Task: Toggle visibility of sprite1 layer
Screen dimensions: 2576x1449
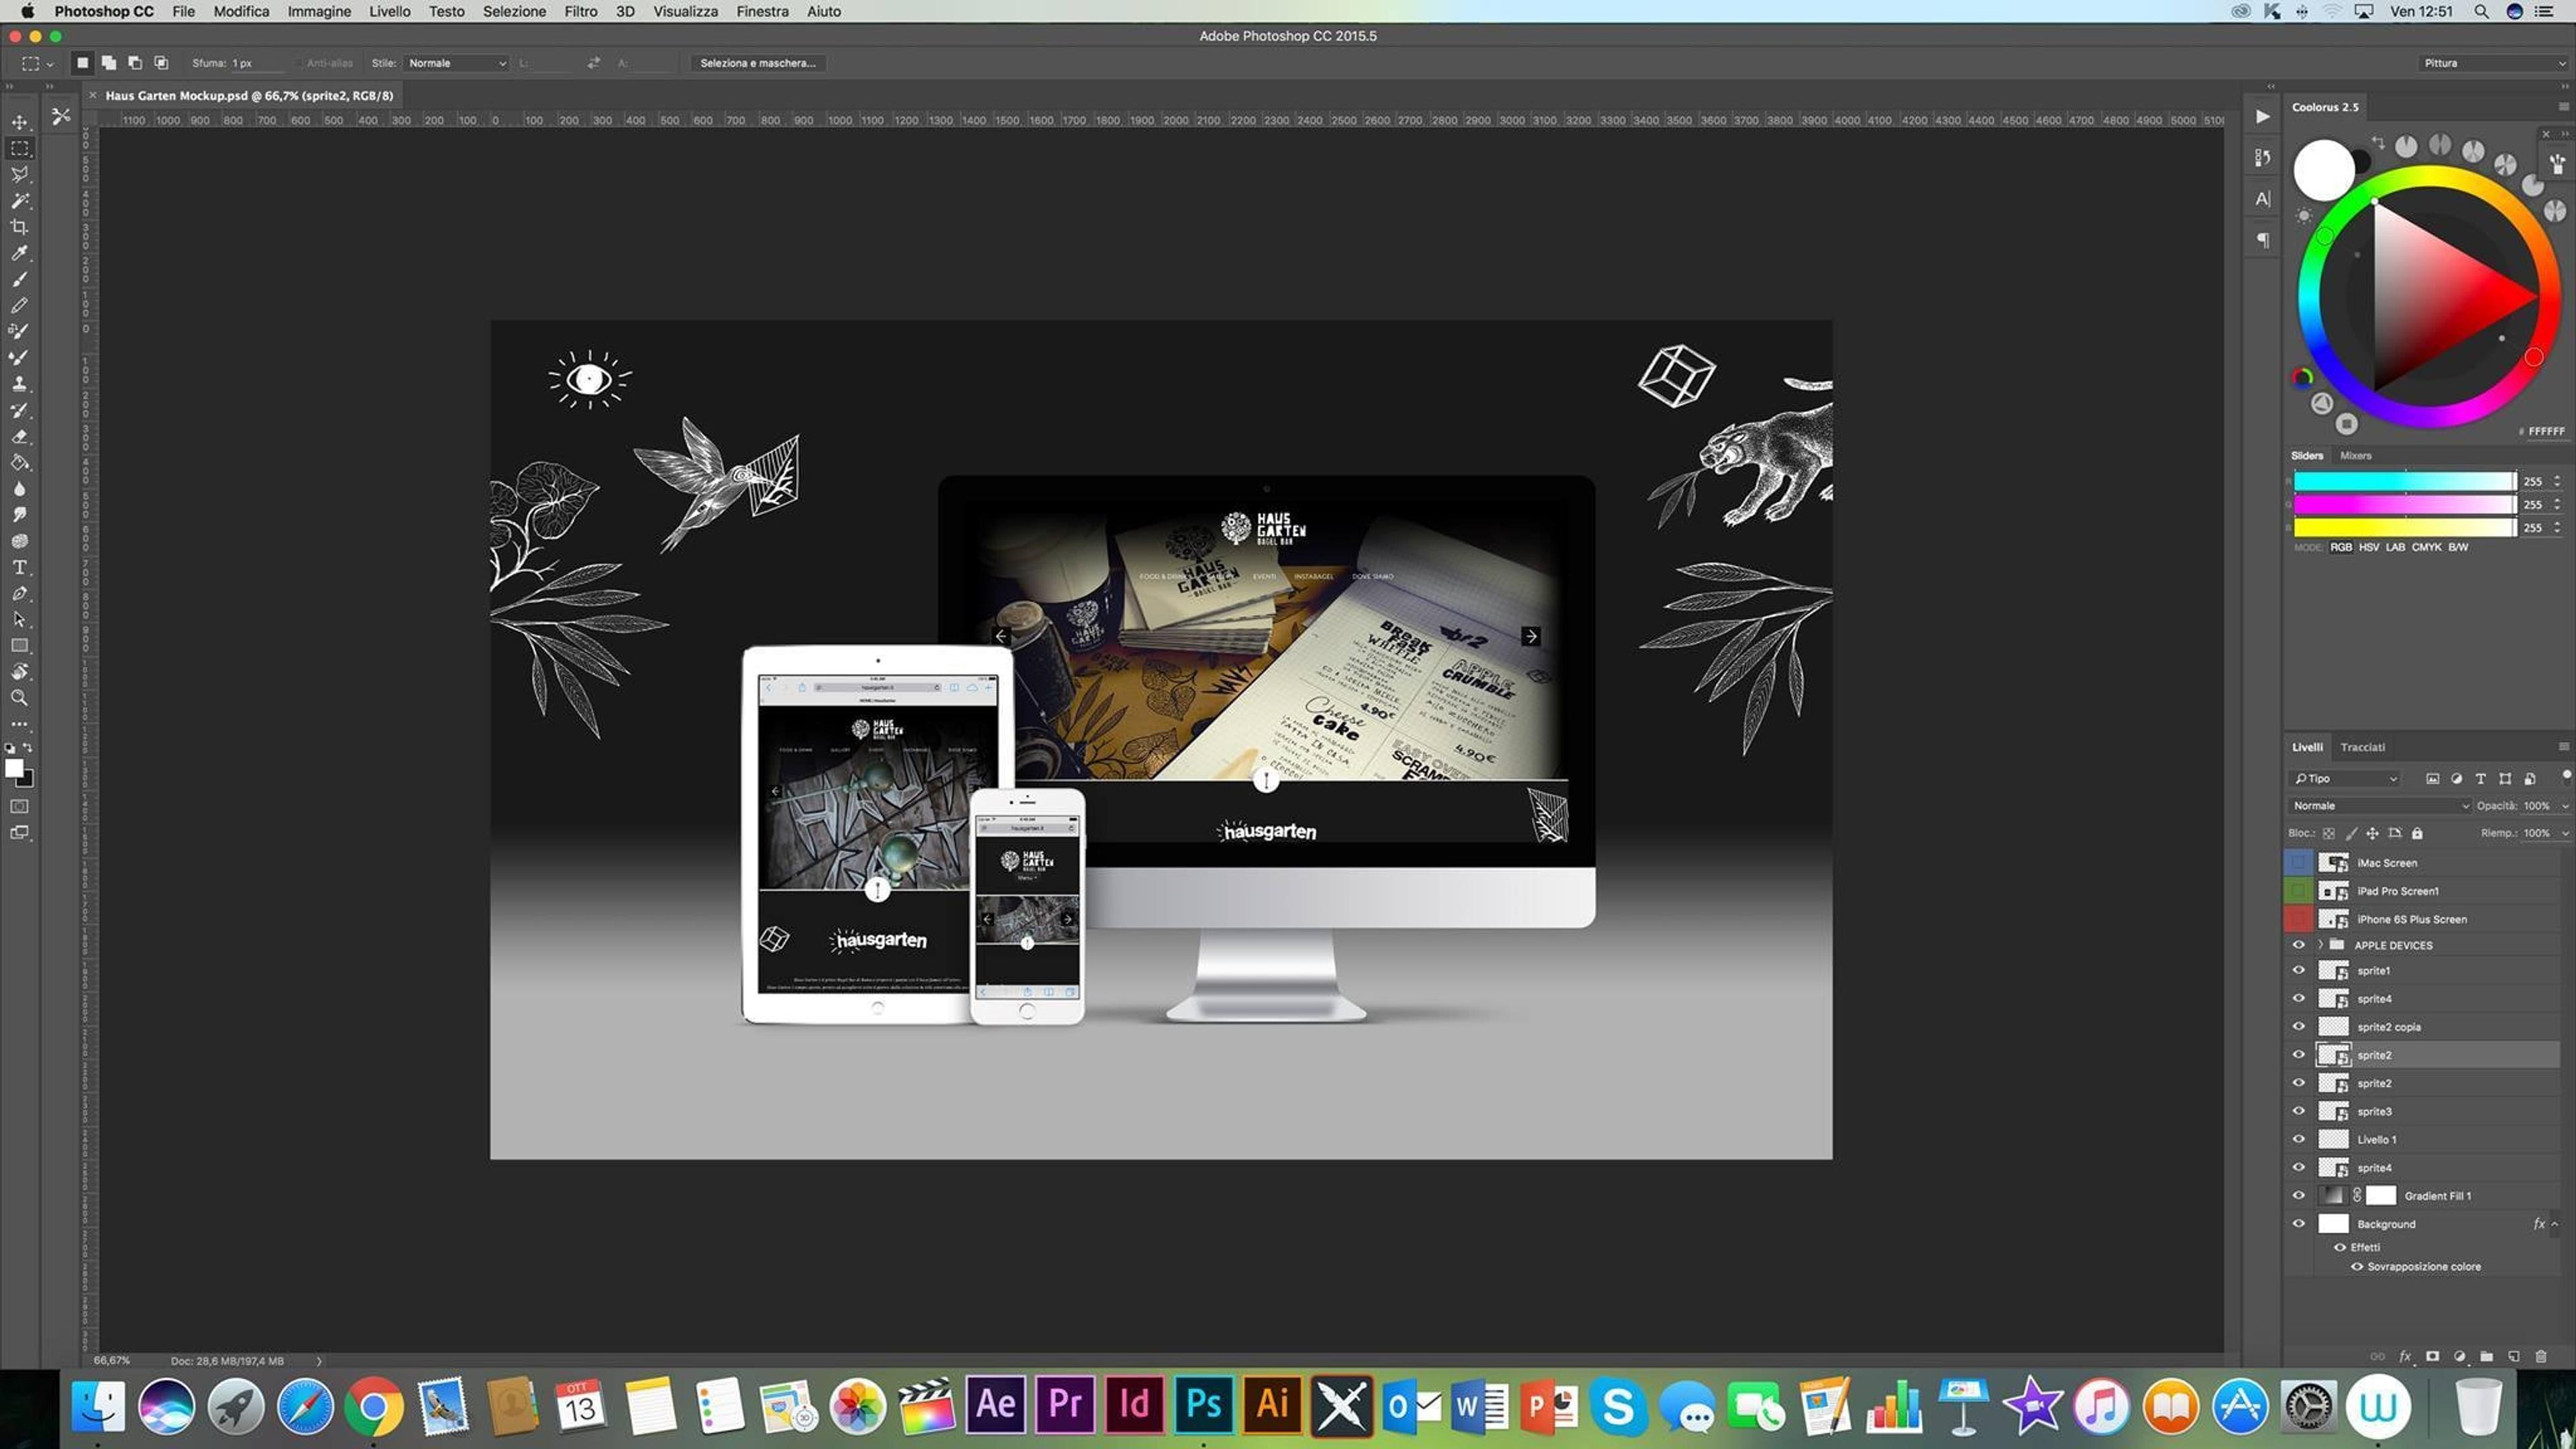Action: point(2298,971)
